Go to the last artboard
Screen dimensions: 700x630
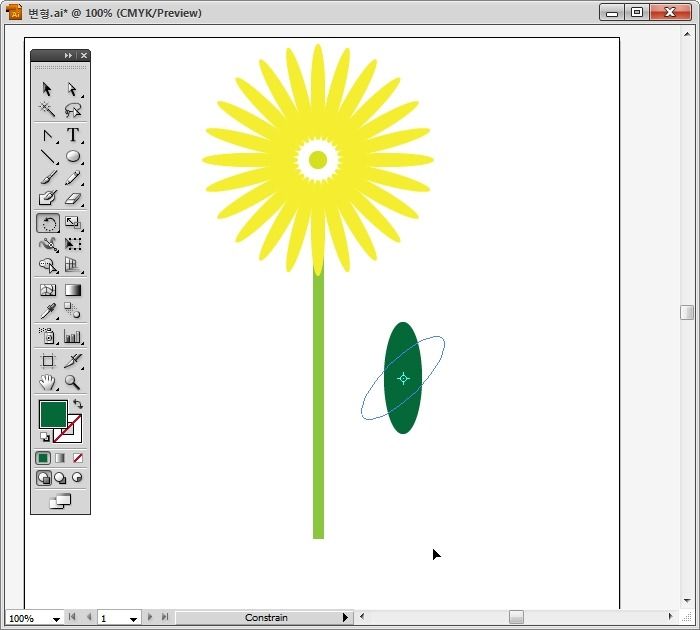165,617
